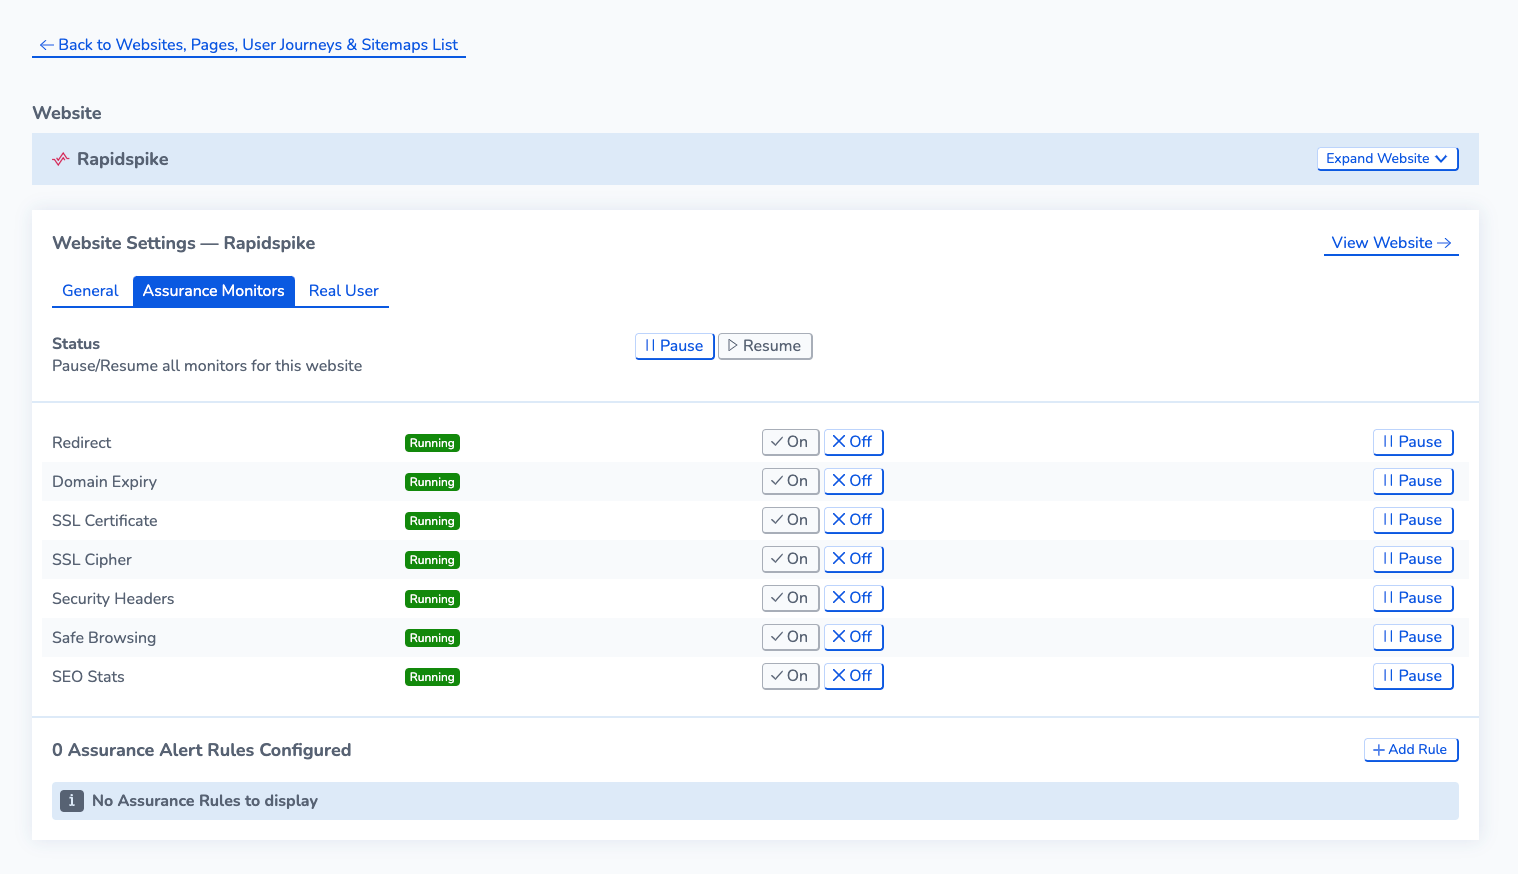Image resolution: width=1518 pixels, height=874 pixels.
Task: Click the plus icon in the Add Rule button
Action: coord(1378,749)
